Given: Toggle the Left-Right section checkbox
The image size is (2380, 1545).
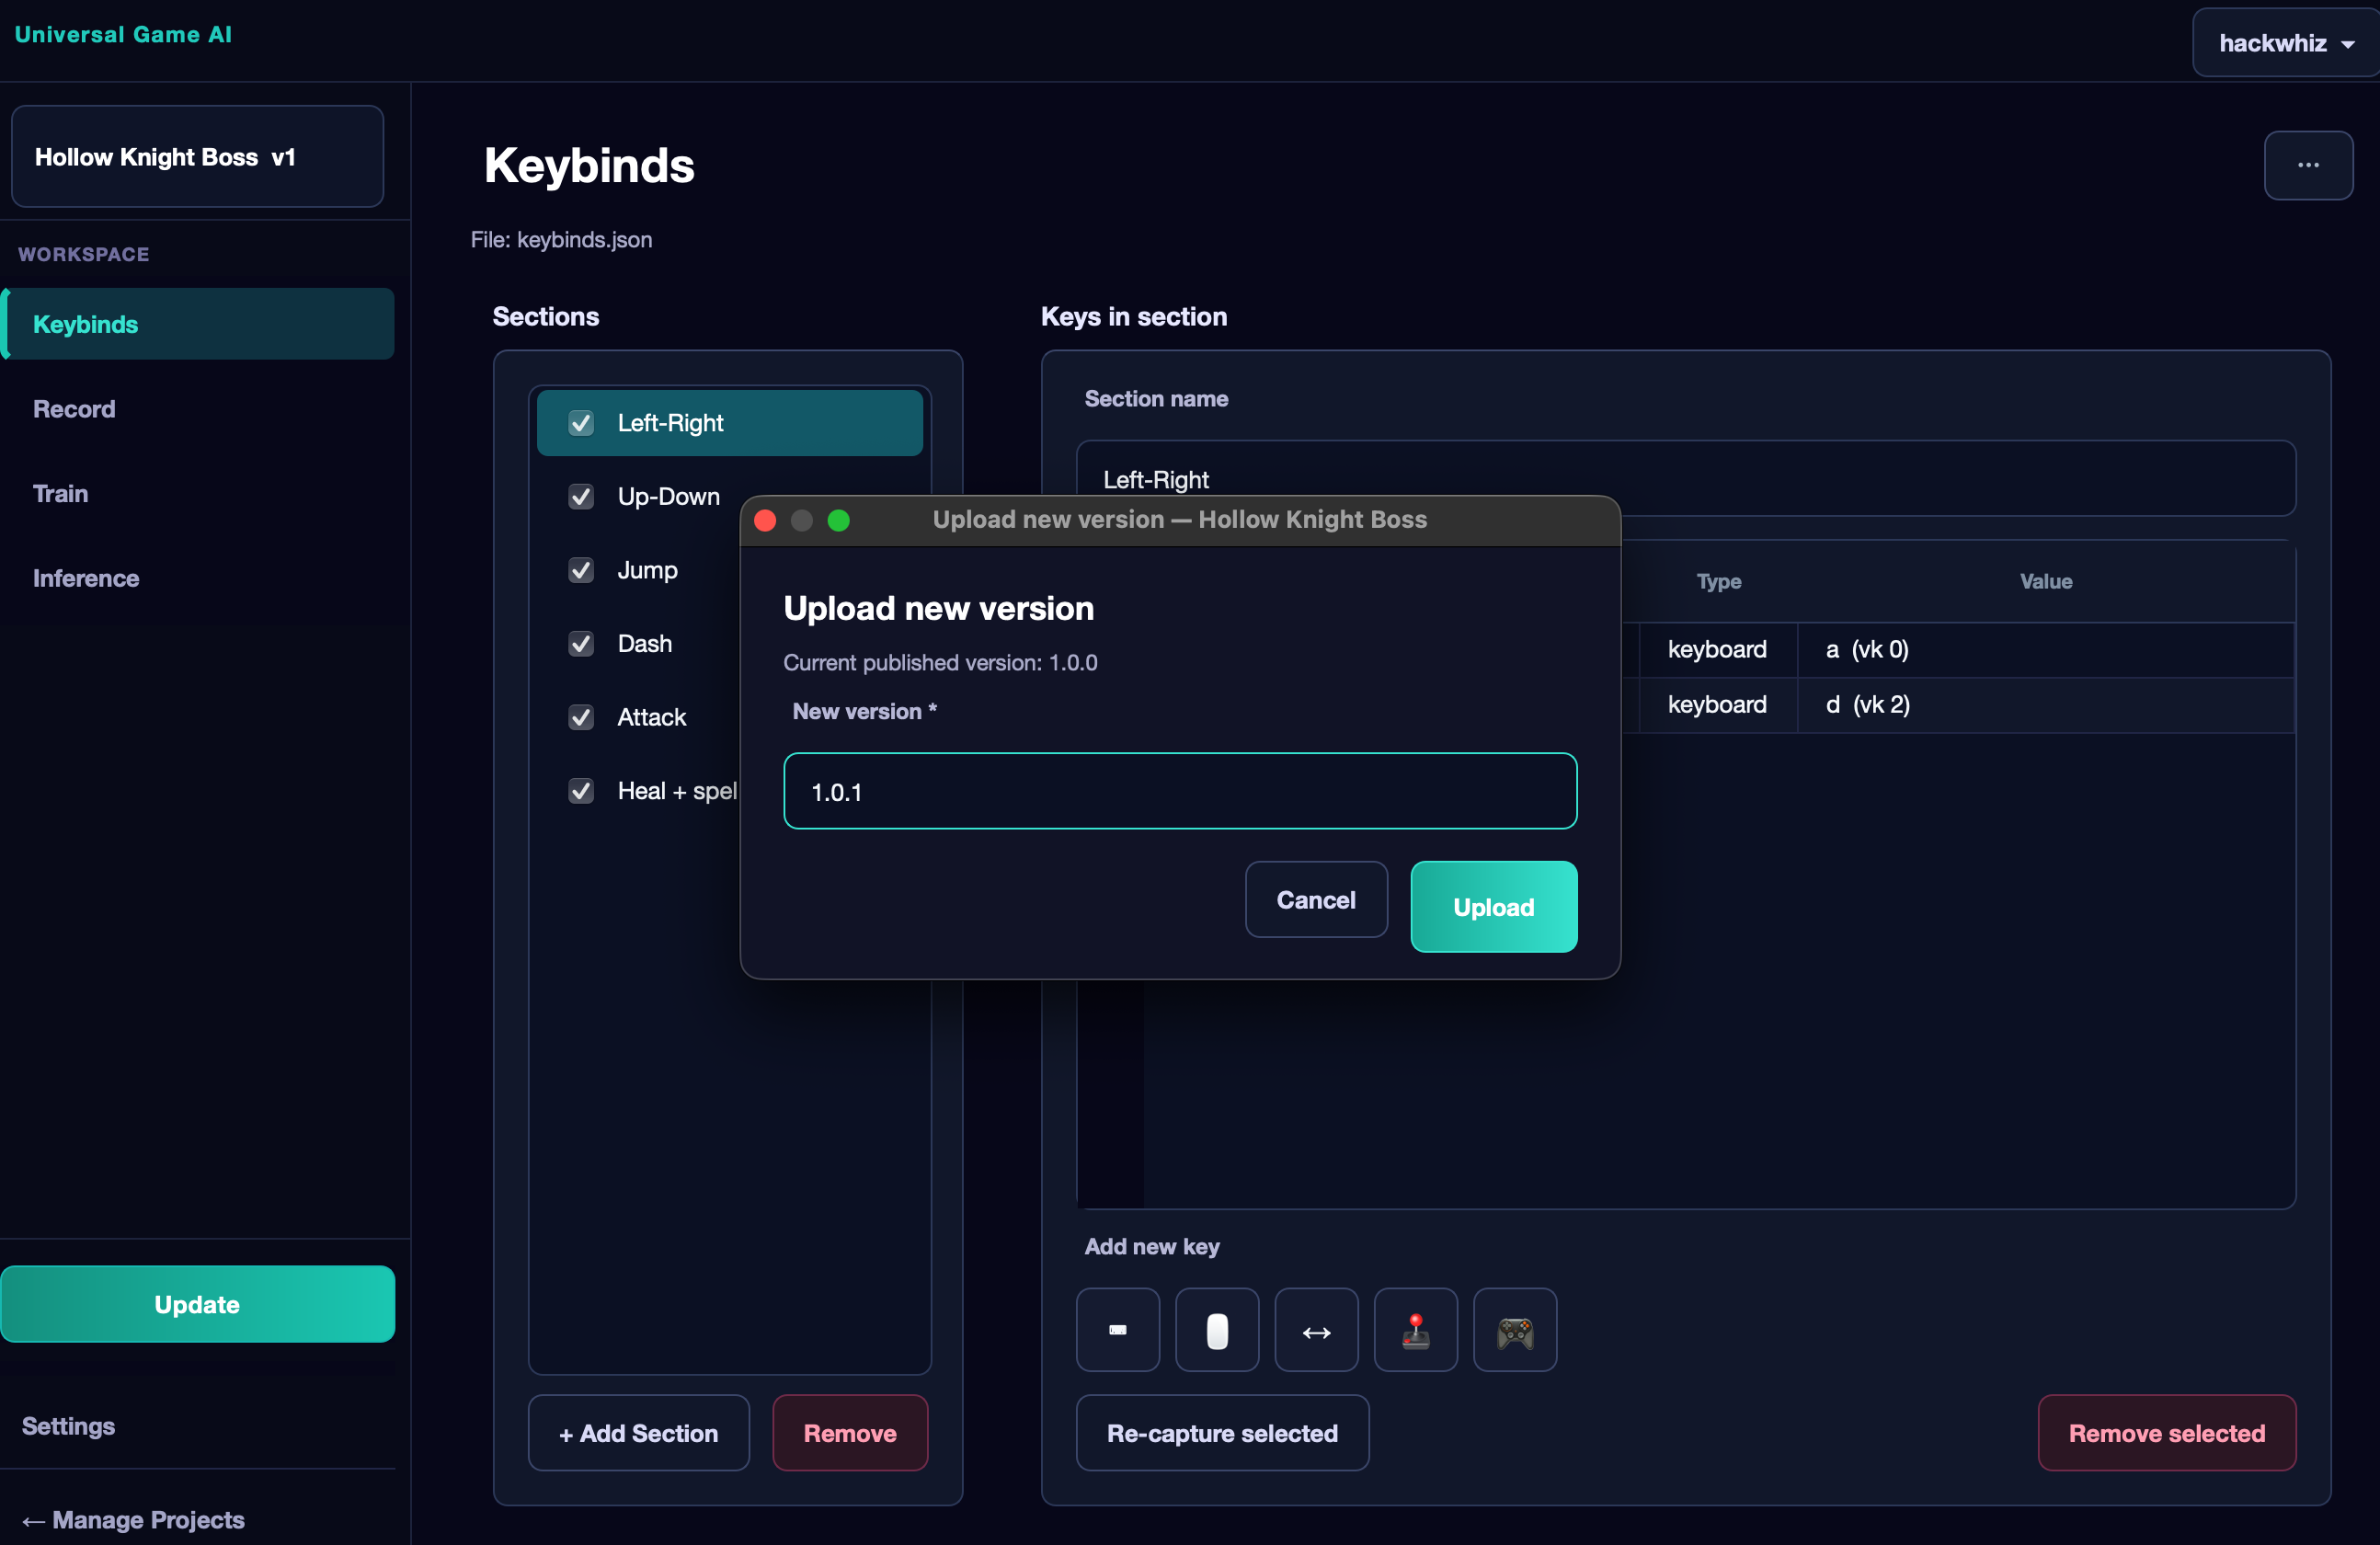Looking at the screenshot, I should point(581,423).
